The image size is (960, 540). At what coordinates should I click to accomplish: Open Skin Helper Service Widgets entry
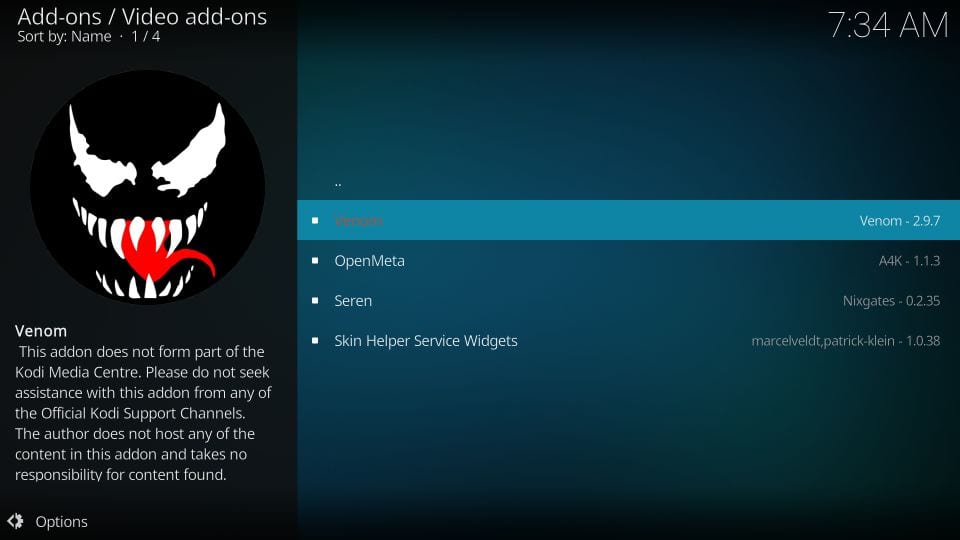(x=628, y=340)
